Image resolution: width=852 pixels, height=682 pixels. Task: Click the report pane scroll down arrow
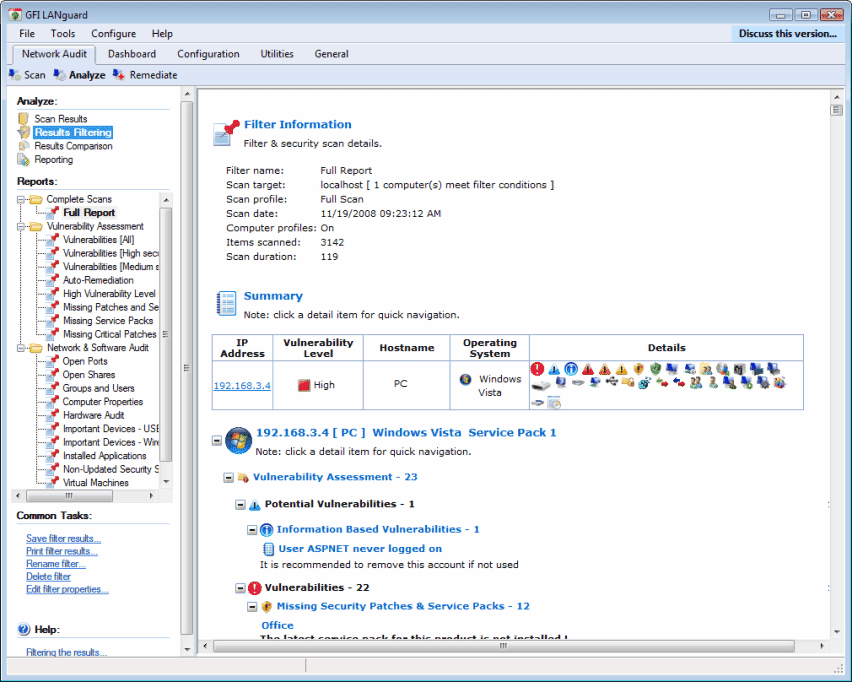[836, 632]
